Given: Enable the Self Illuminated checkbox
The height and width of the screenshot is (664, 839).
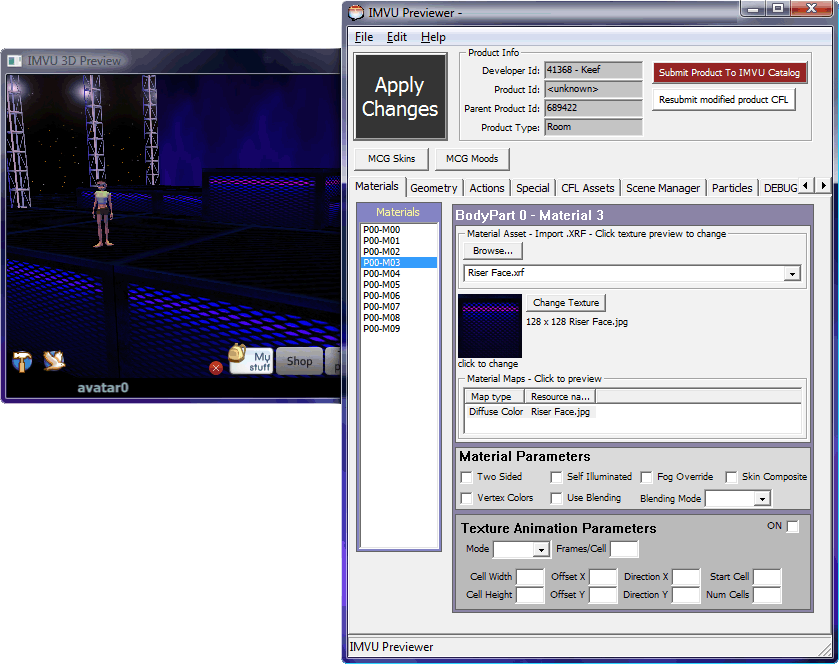Looking at the screenshot, I should [x=556, y=477].
